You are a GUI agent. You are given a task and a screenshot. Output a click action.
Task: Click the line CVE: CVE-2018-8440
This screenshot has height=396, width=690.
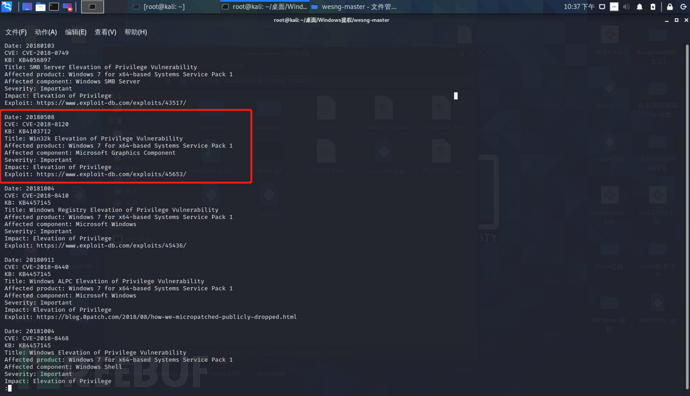37,267
